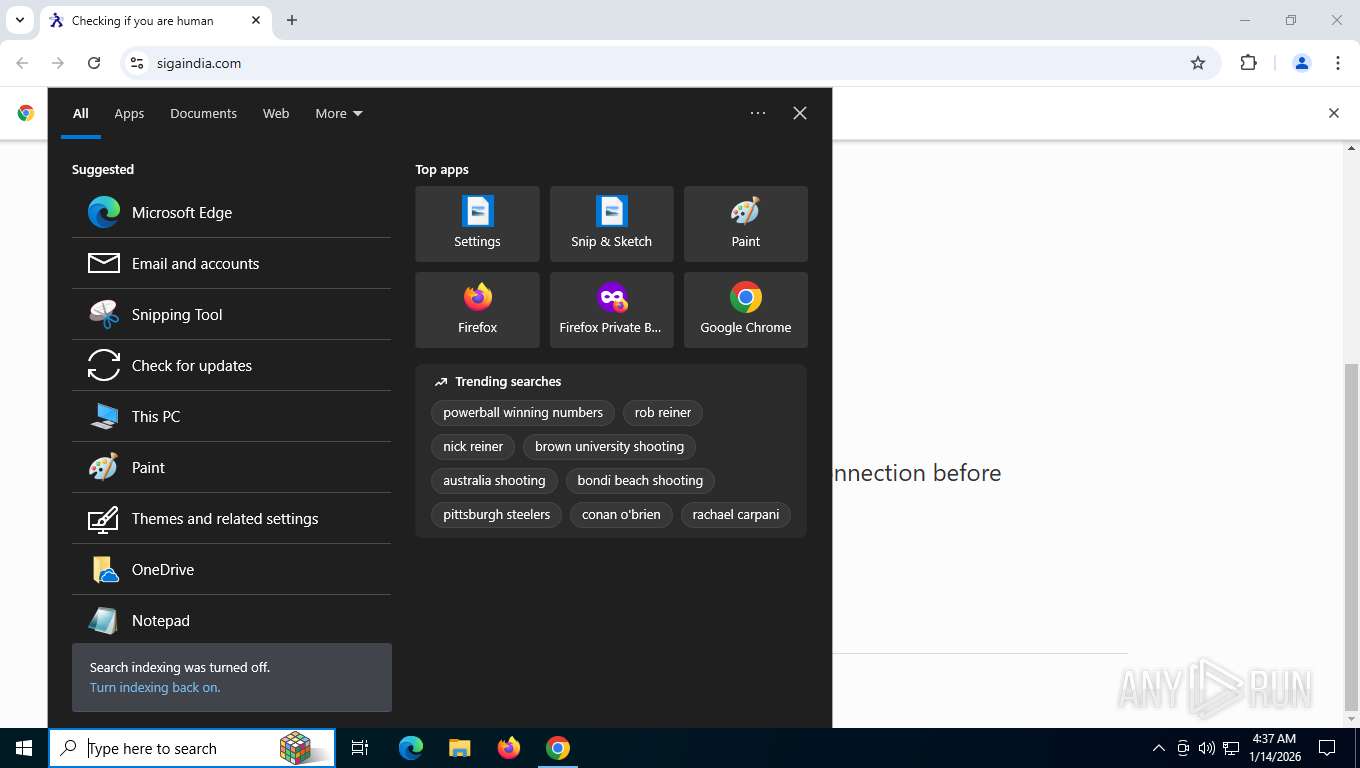Click the Type here to search box
1360x768 pixels.
coord(192,748)
